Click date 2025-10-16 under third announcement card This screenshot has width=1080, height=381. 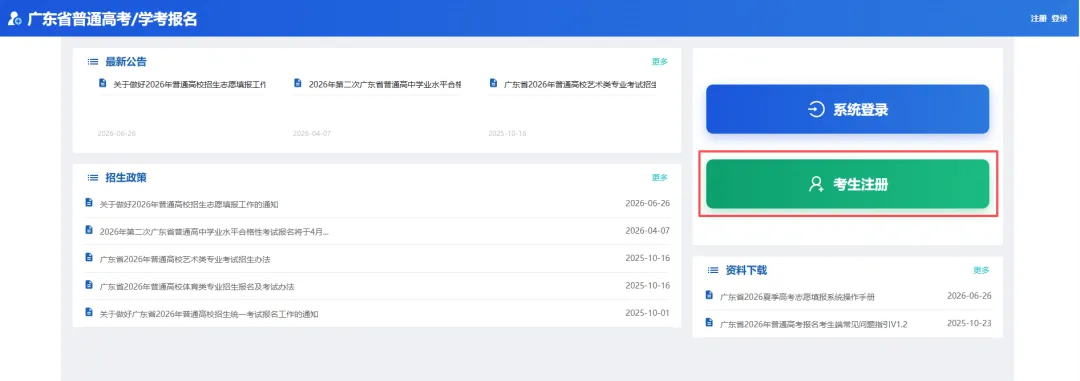pyautogui.click(x=507, y=133)
